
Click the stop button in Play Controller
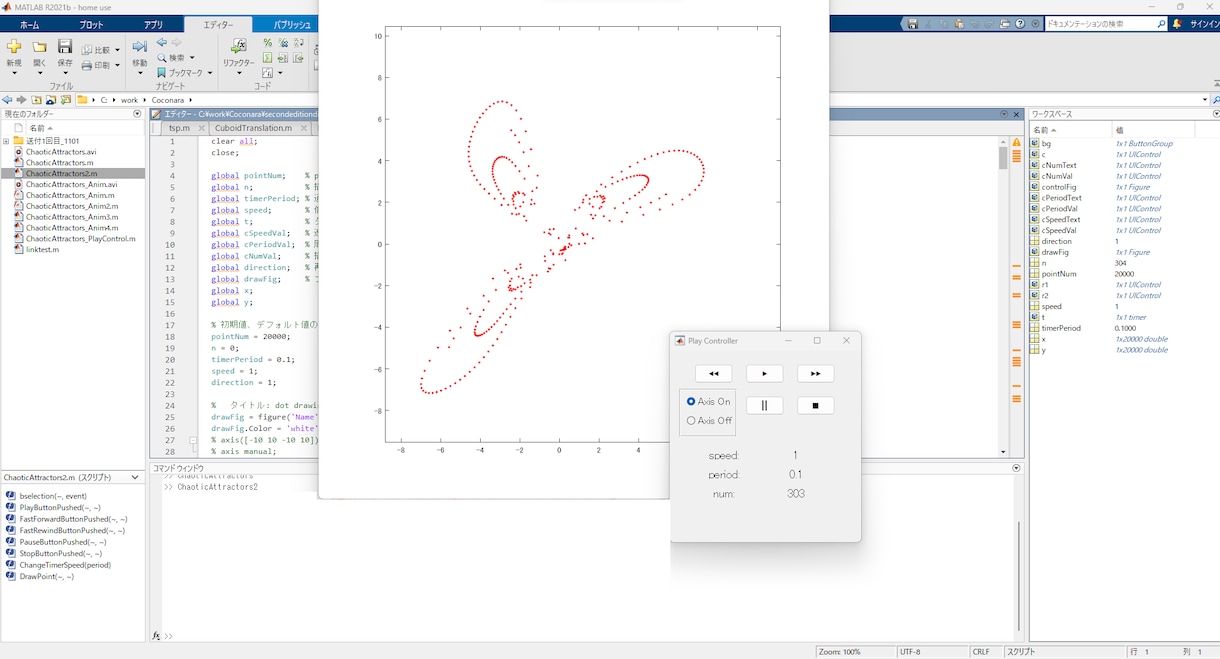[x=816, y=406]
